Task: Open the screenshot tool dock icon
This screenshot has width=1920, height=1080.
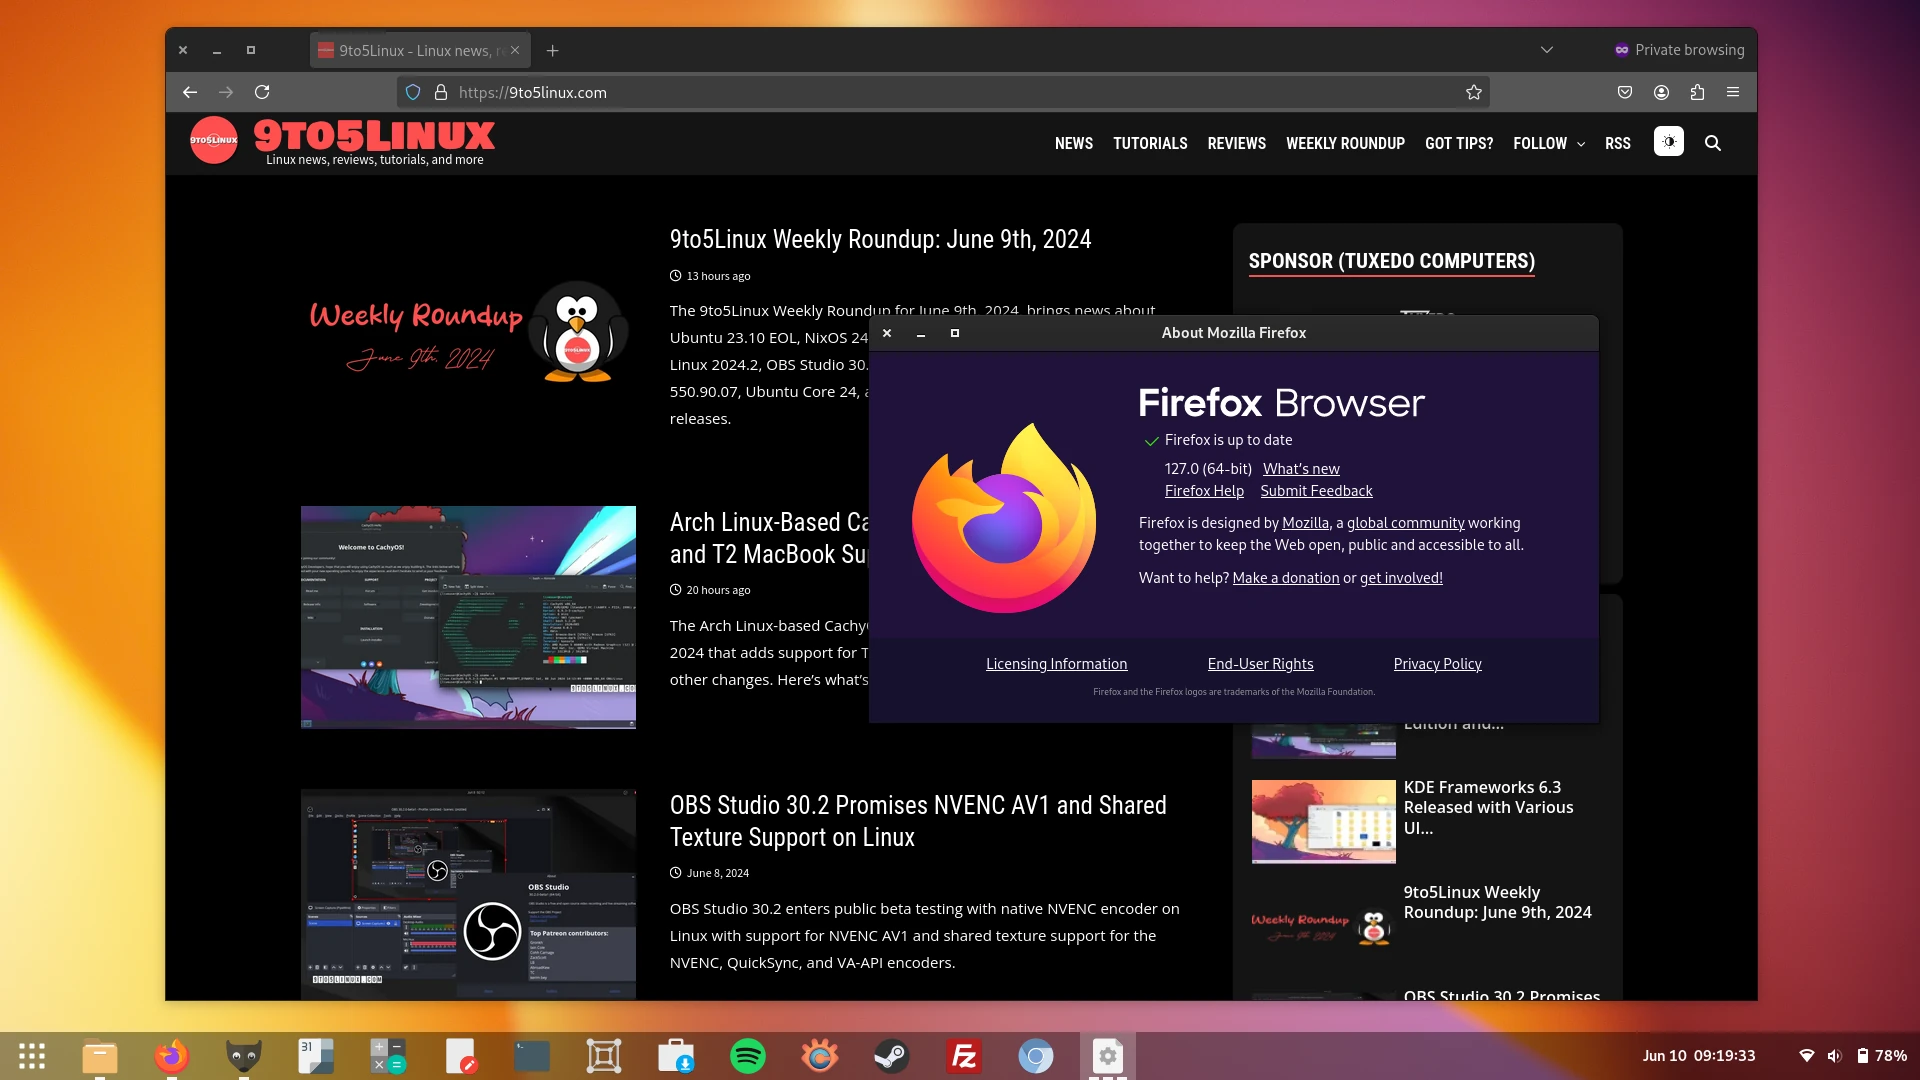Action: tap(604, 1056)
